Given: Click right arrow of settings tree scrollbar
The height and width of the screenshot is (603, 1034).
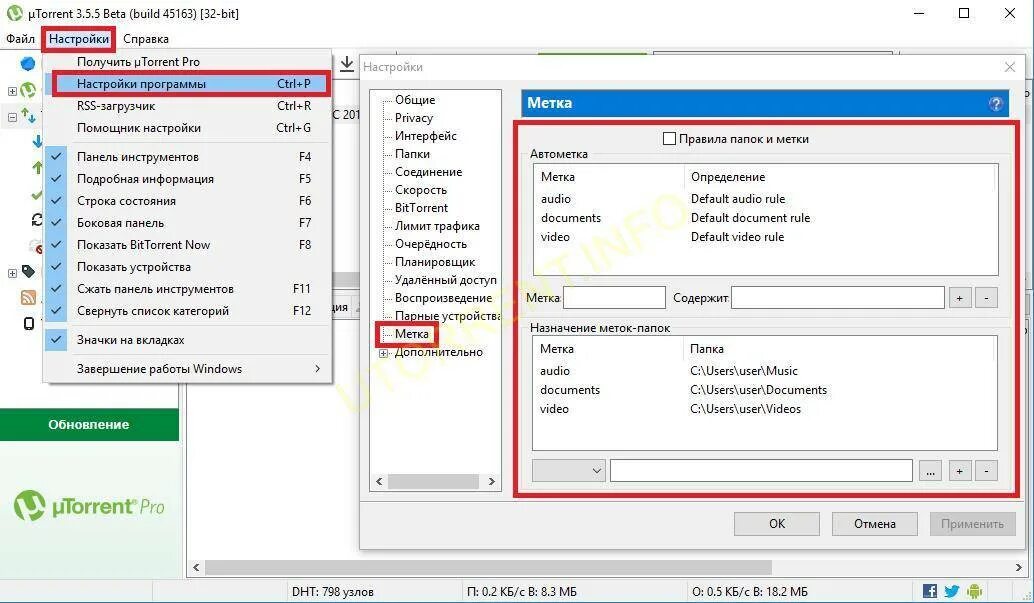Looking at the screenshot, I should click(491, 482).
